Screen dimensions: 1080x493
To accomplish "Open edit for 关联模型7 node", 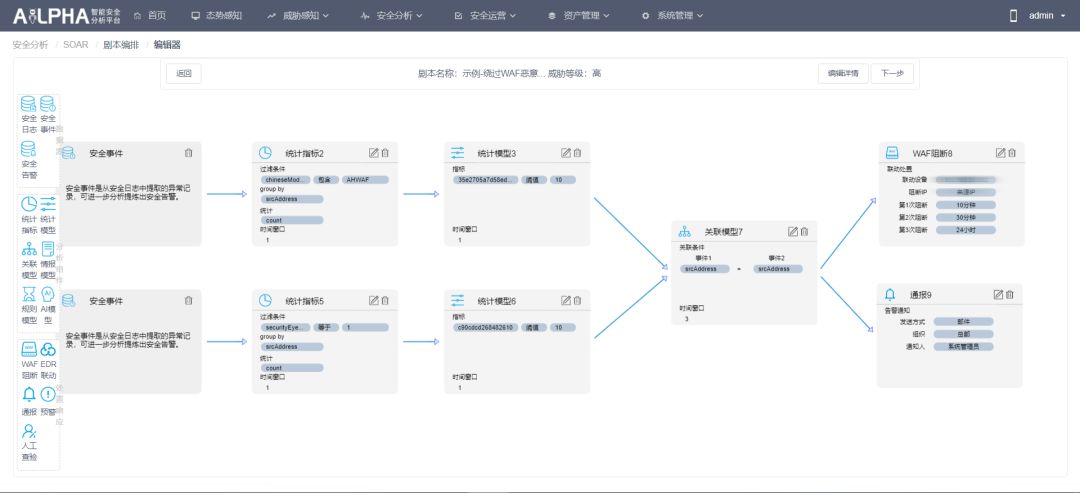I will (x=793, y=231).
